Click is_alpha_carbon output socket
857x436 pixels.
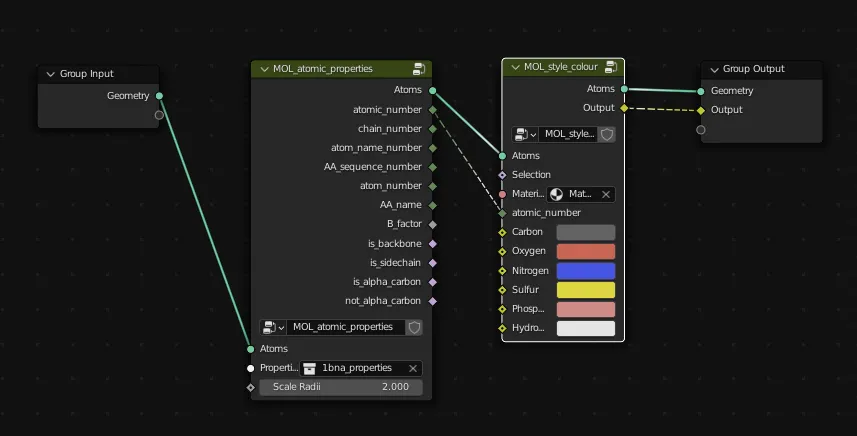click(x=432, y=282)
